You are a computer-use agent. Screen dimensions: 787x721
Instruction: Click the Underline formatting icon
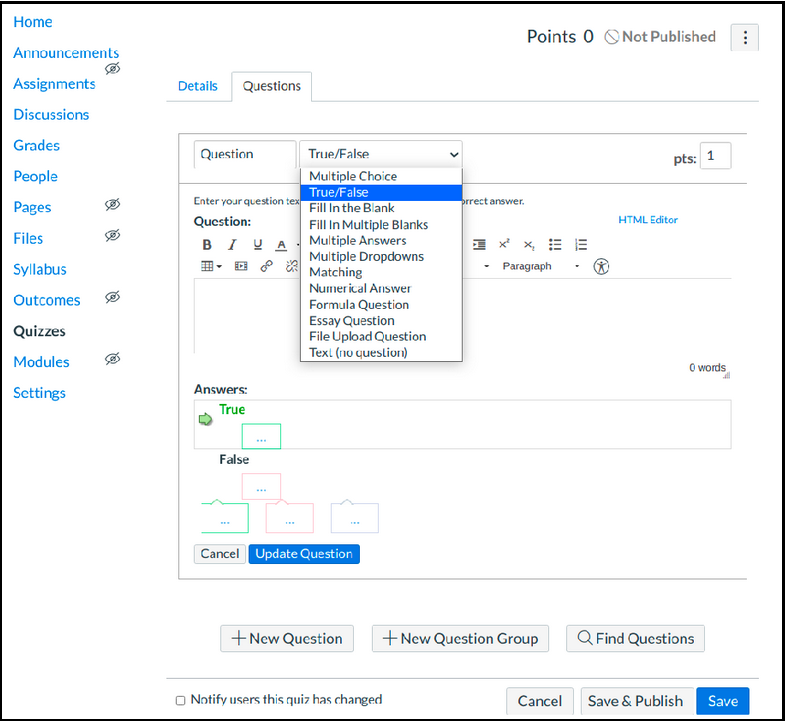pyautogui.click(x=257, y=245)
